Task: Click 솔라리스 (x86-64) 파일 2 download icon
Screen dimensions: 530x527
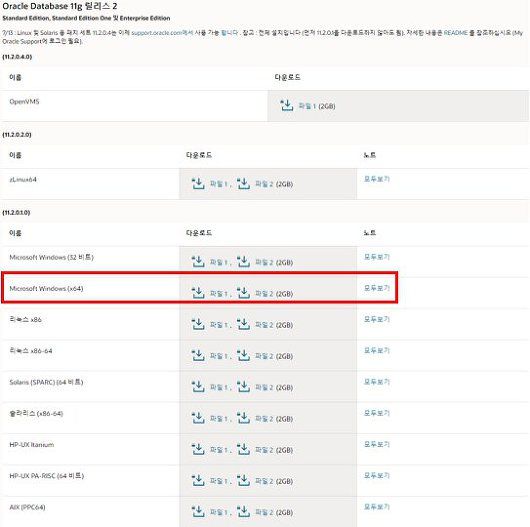Action: [x=243, y=418]
